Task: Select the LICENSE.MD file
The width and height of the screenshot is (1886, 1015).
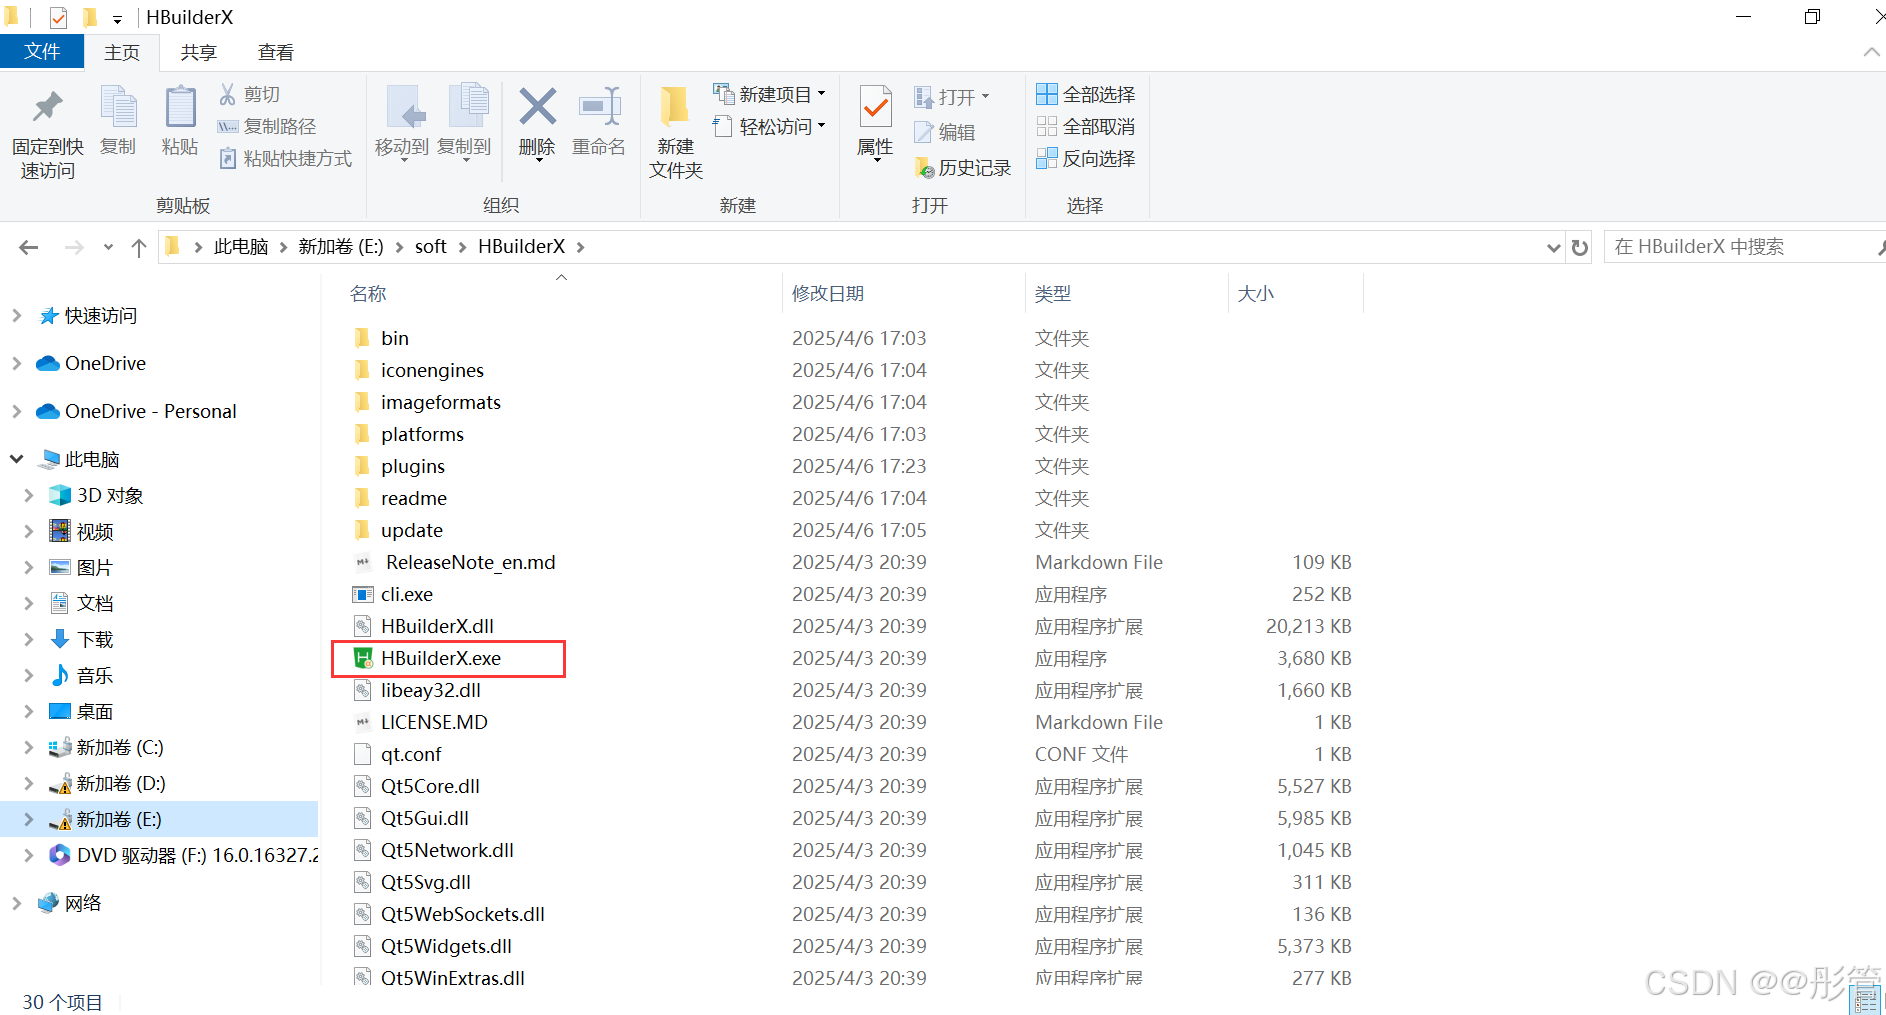Action: point(434,722)
